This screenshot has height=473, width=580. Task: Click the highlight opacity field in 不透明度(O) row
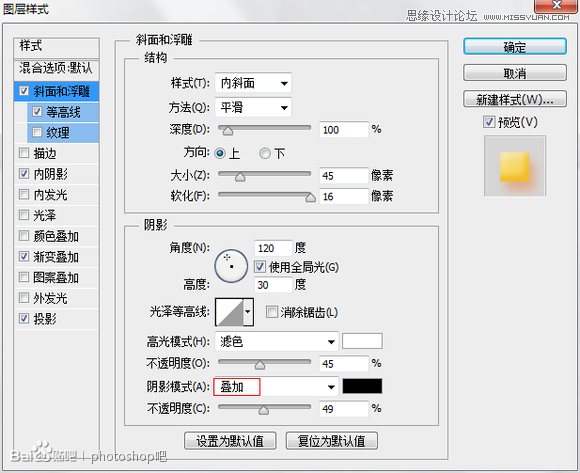tap(344, 364)
